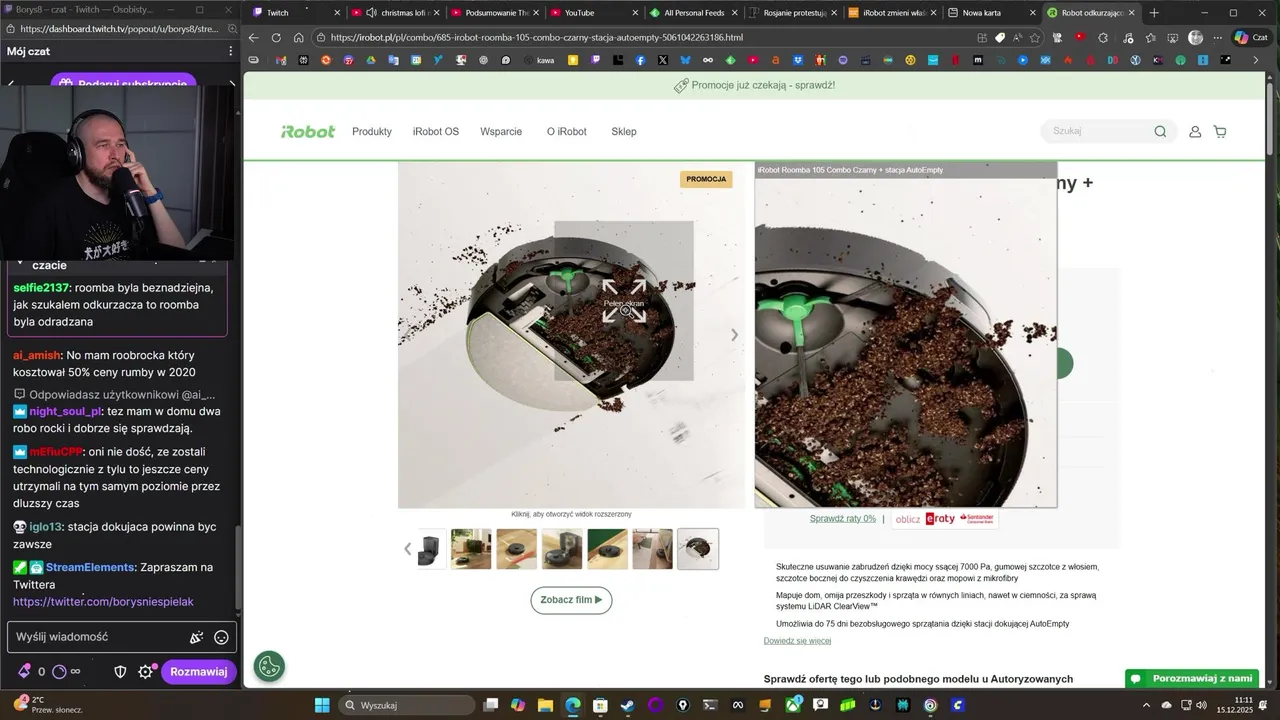Show next product image with right arrow
Viewport: 1280px width, 720px height.
[x=734, y=335]
